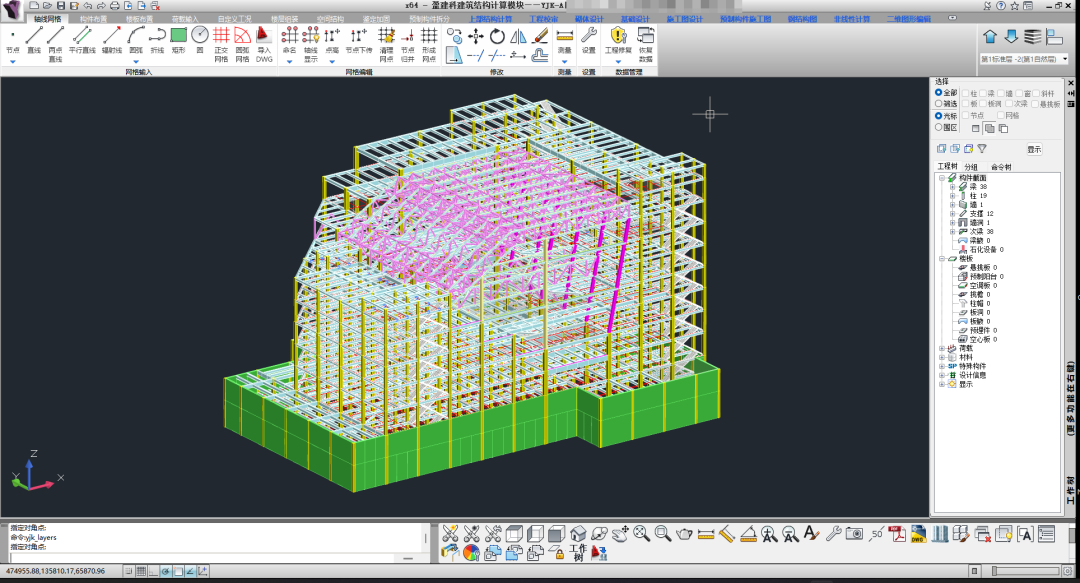
Task: Click the 形成网点 form grid points icon
Action: coord(429,45)
